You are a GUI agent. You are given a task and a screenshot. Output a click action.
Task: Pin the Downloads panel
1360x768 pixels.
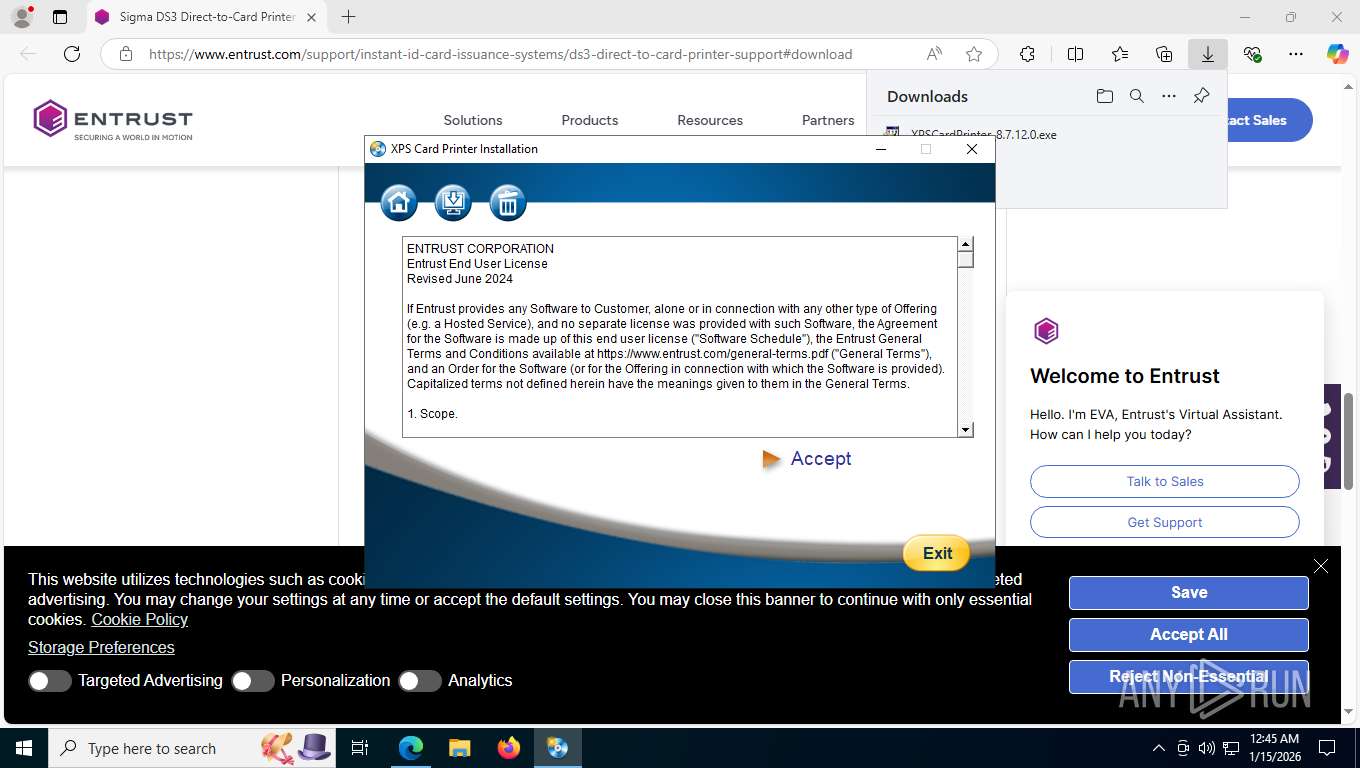pyautogui.click(x=1201, y=96)
